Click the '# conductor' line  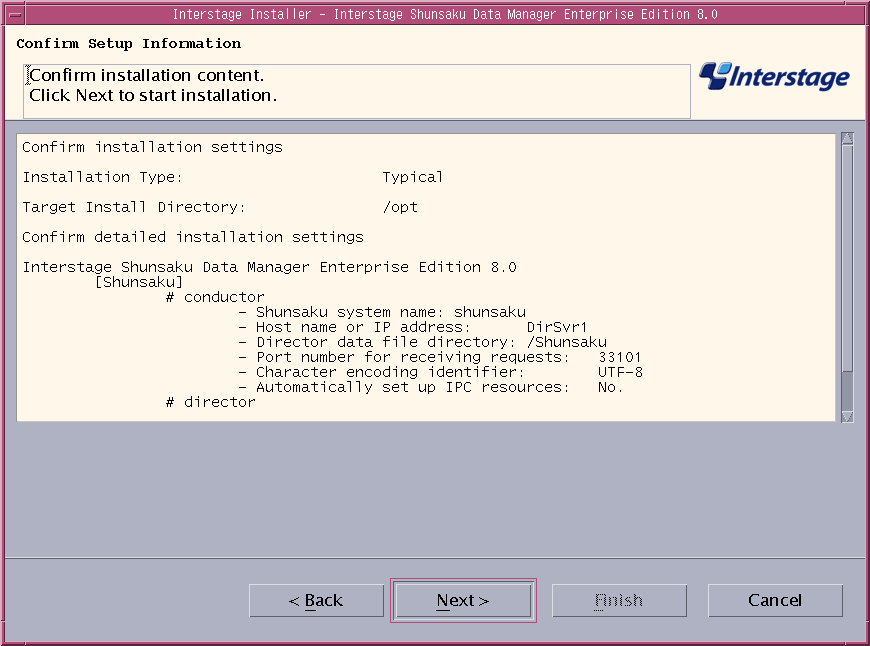215,297
